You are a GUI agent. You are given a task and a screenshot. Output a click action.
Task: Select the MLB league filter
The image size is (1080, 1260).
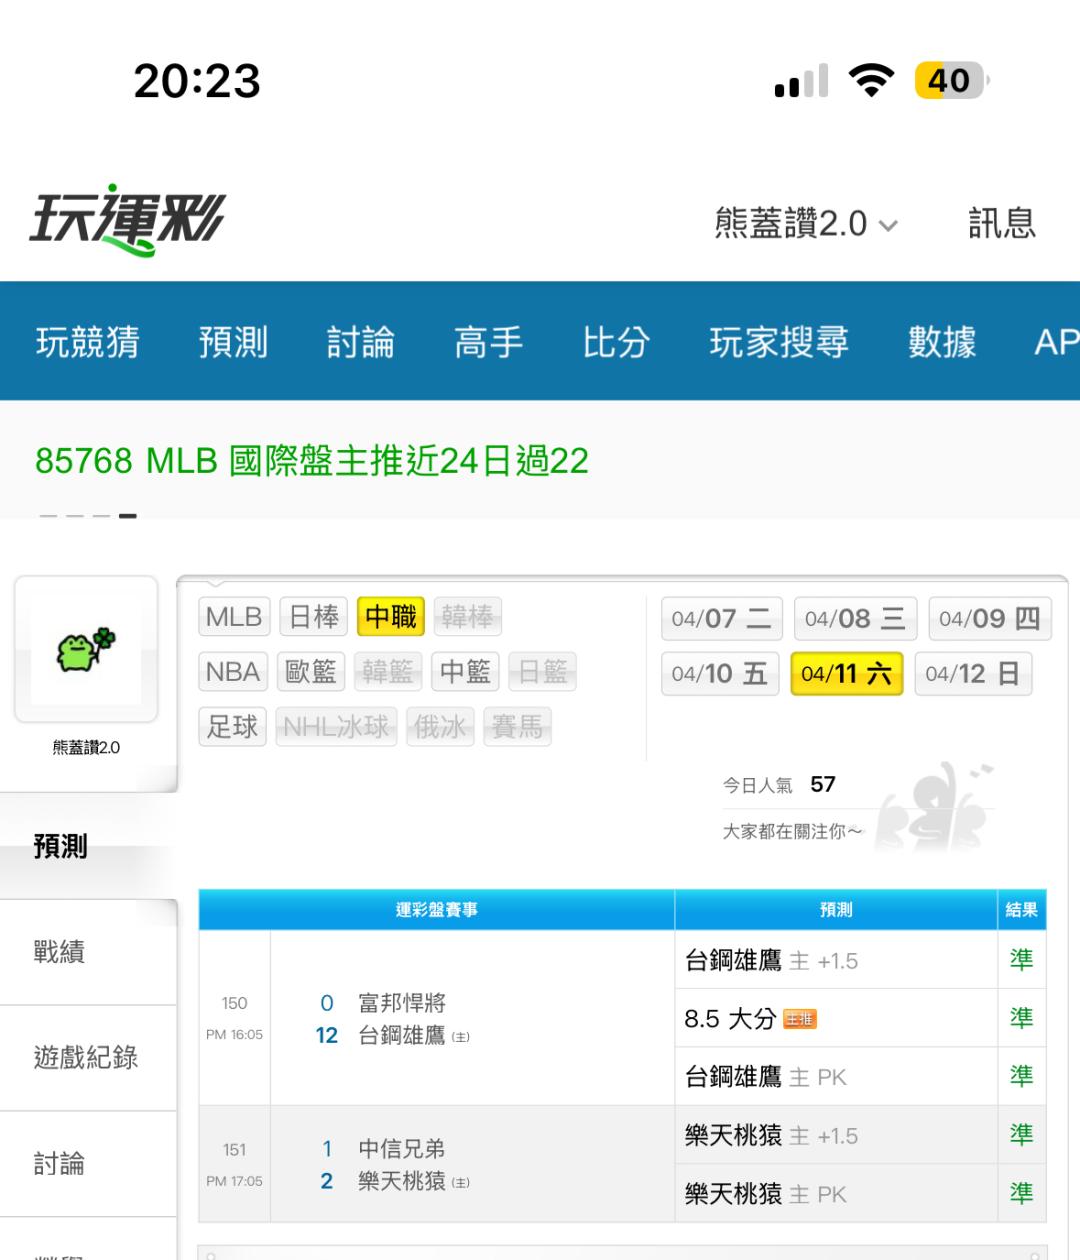tap(233, 617)
